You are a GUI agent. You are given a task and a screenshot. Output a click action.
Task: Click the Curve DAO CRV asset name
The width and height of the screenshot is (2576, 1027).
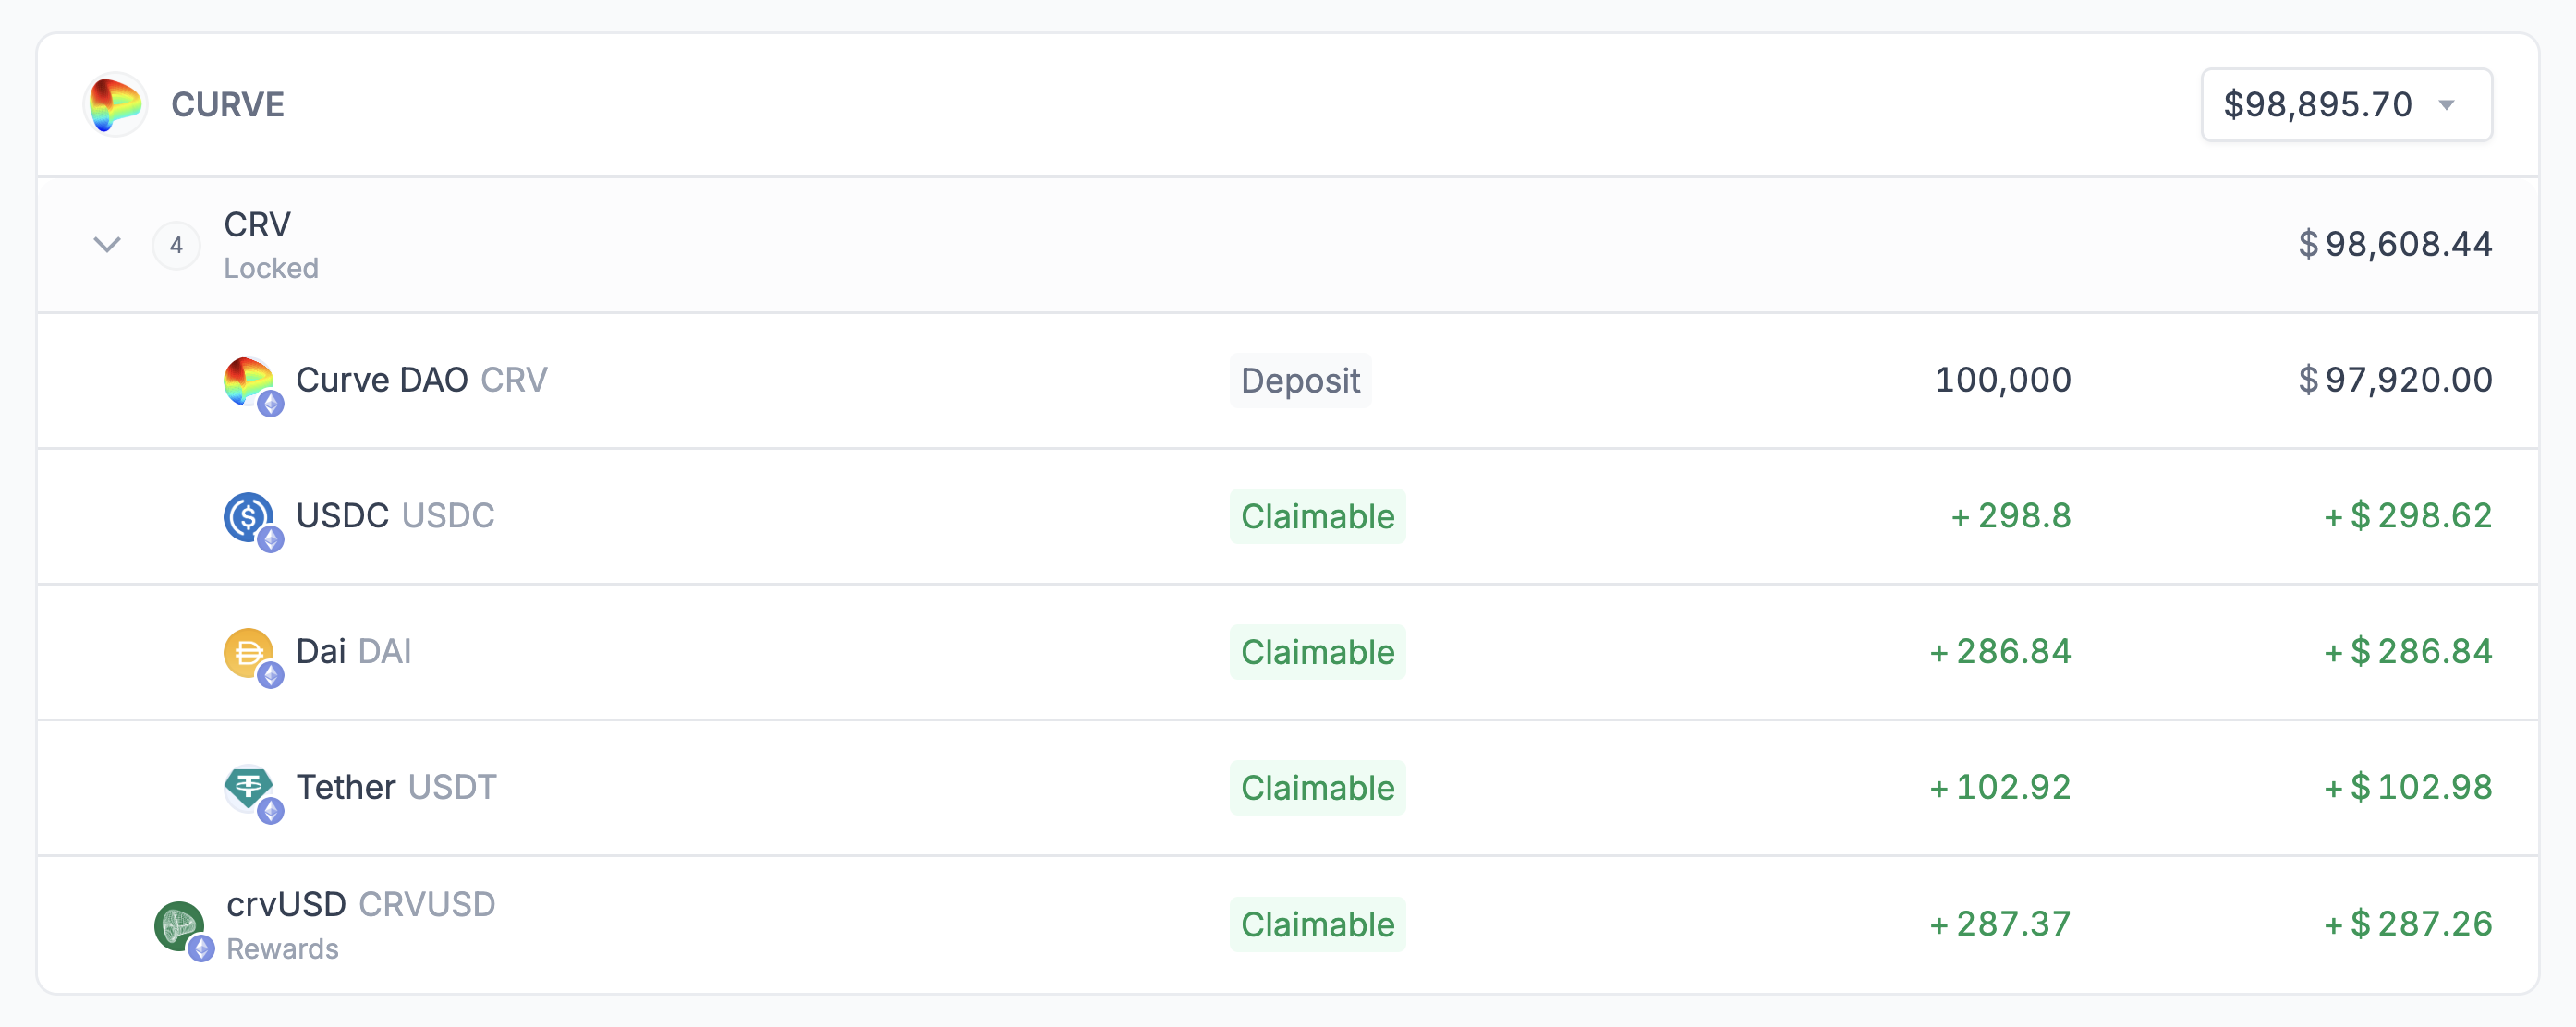[421, 380]
